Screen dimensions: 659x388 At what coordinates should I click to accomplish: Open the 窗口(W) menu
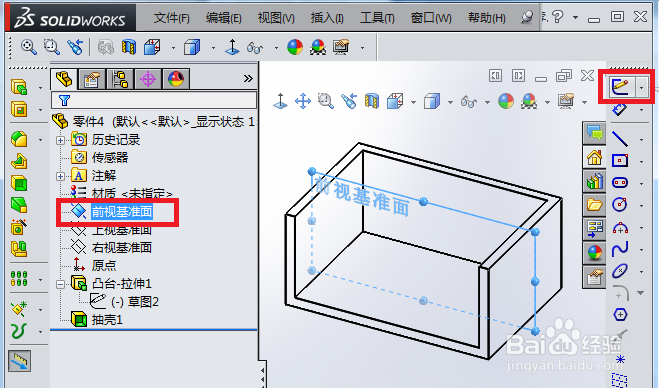coord(431,18)
